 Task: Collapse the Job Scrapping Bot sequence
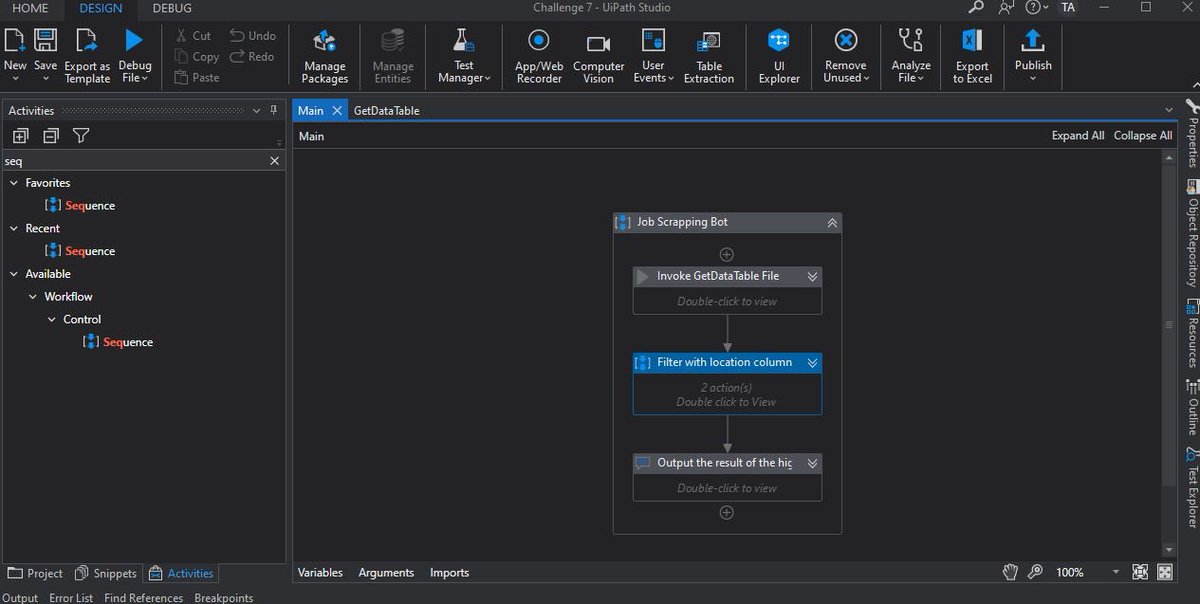coord(832,223)
